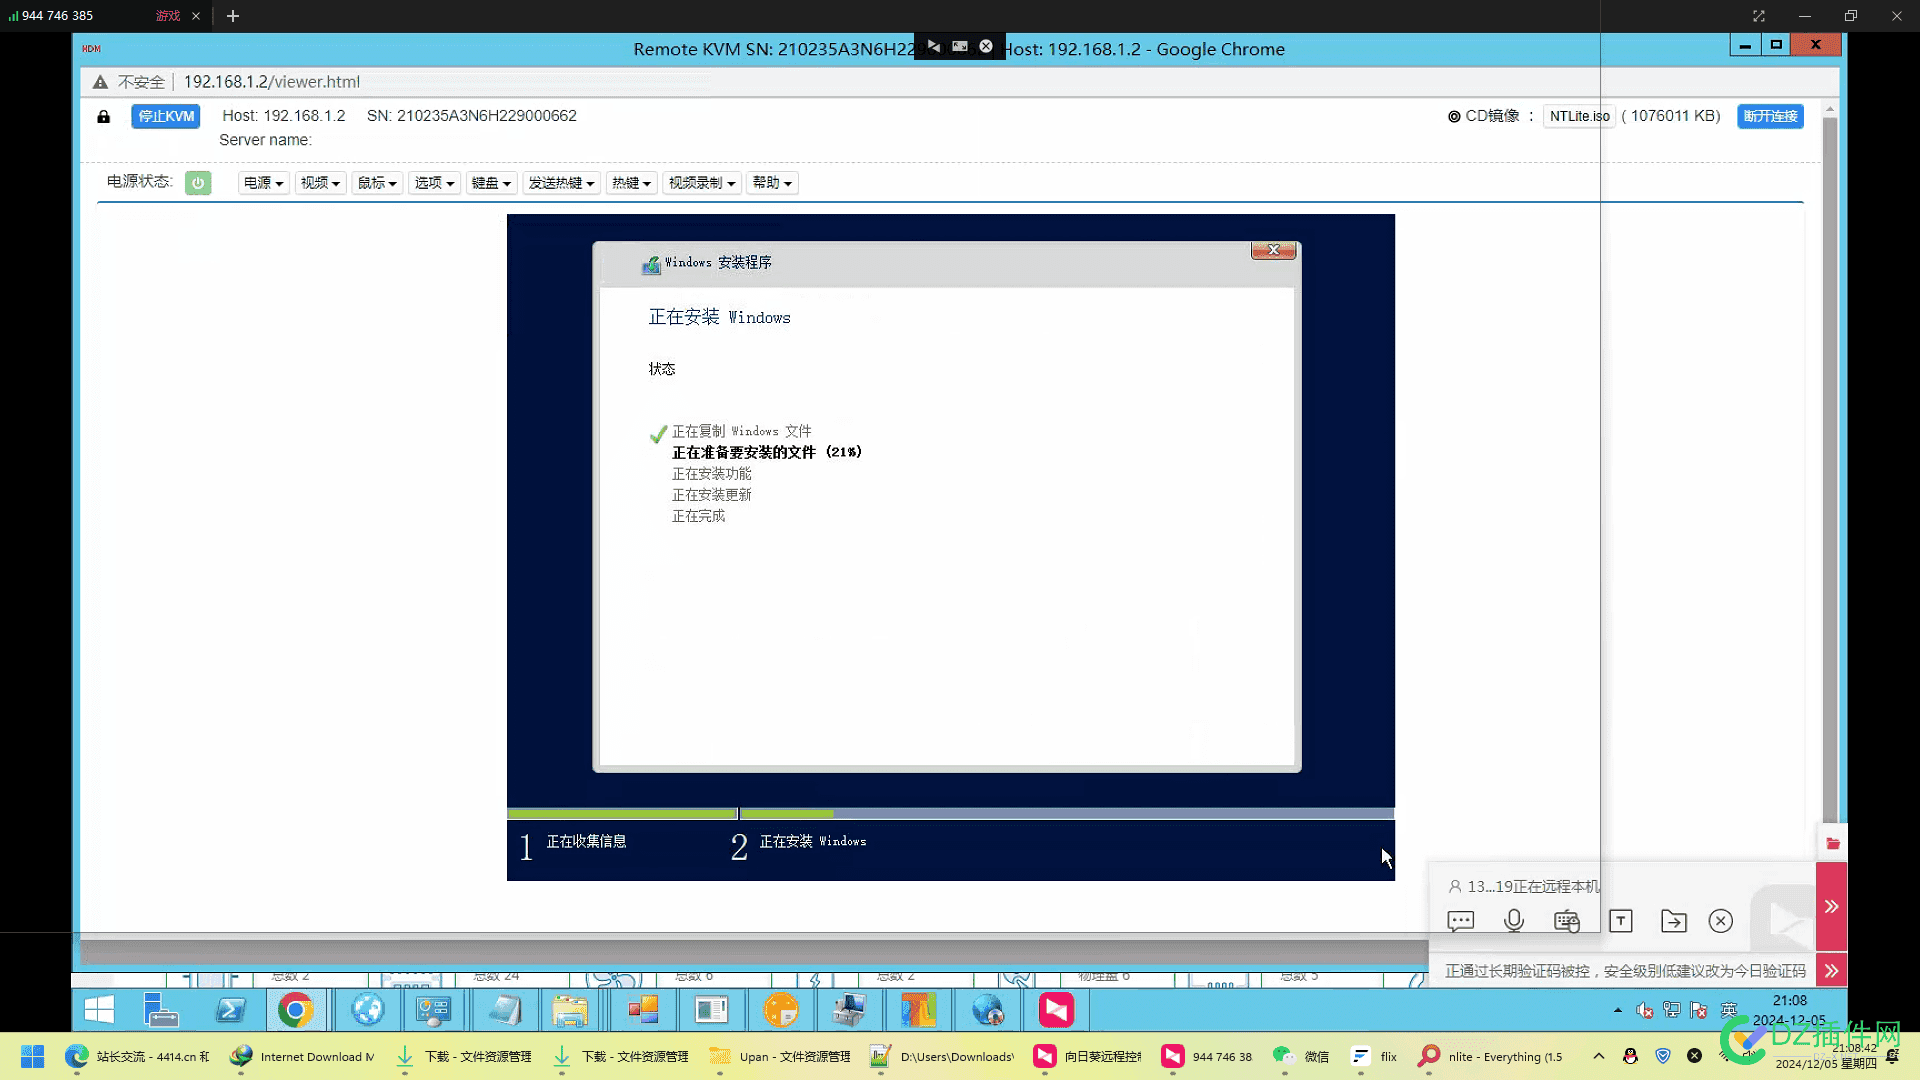Switch to 微信 WeChat taskbar item
Viewport: 1920px width, 1080px height.
(x=1301, y=1057)
